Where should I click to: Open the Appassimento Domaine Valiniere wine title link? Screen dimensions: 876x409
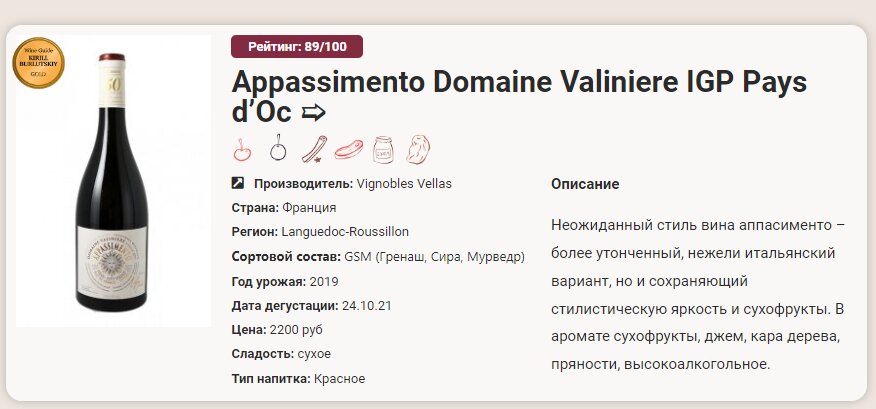[519, 97]
